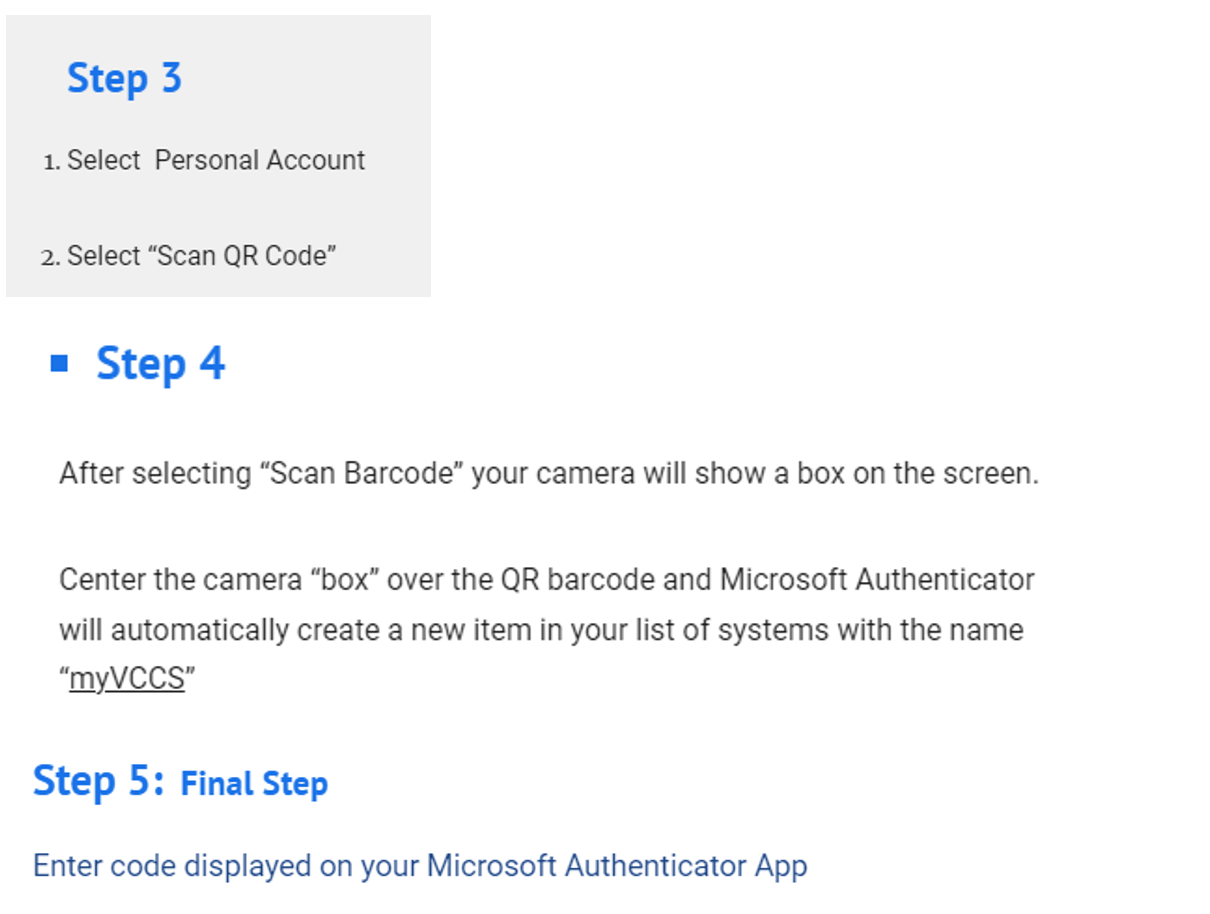Click the blue square bullet beside Step 4
Image resolution: width=1210 pixels, height=914 pixels.
coord(59,363)
